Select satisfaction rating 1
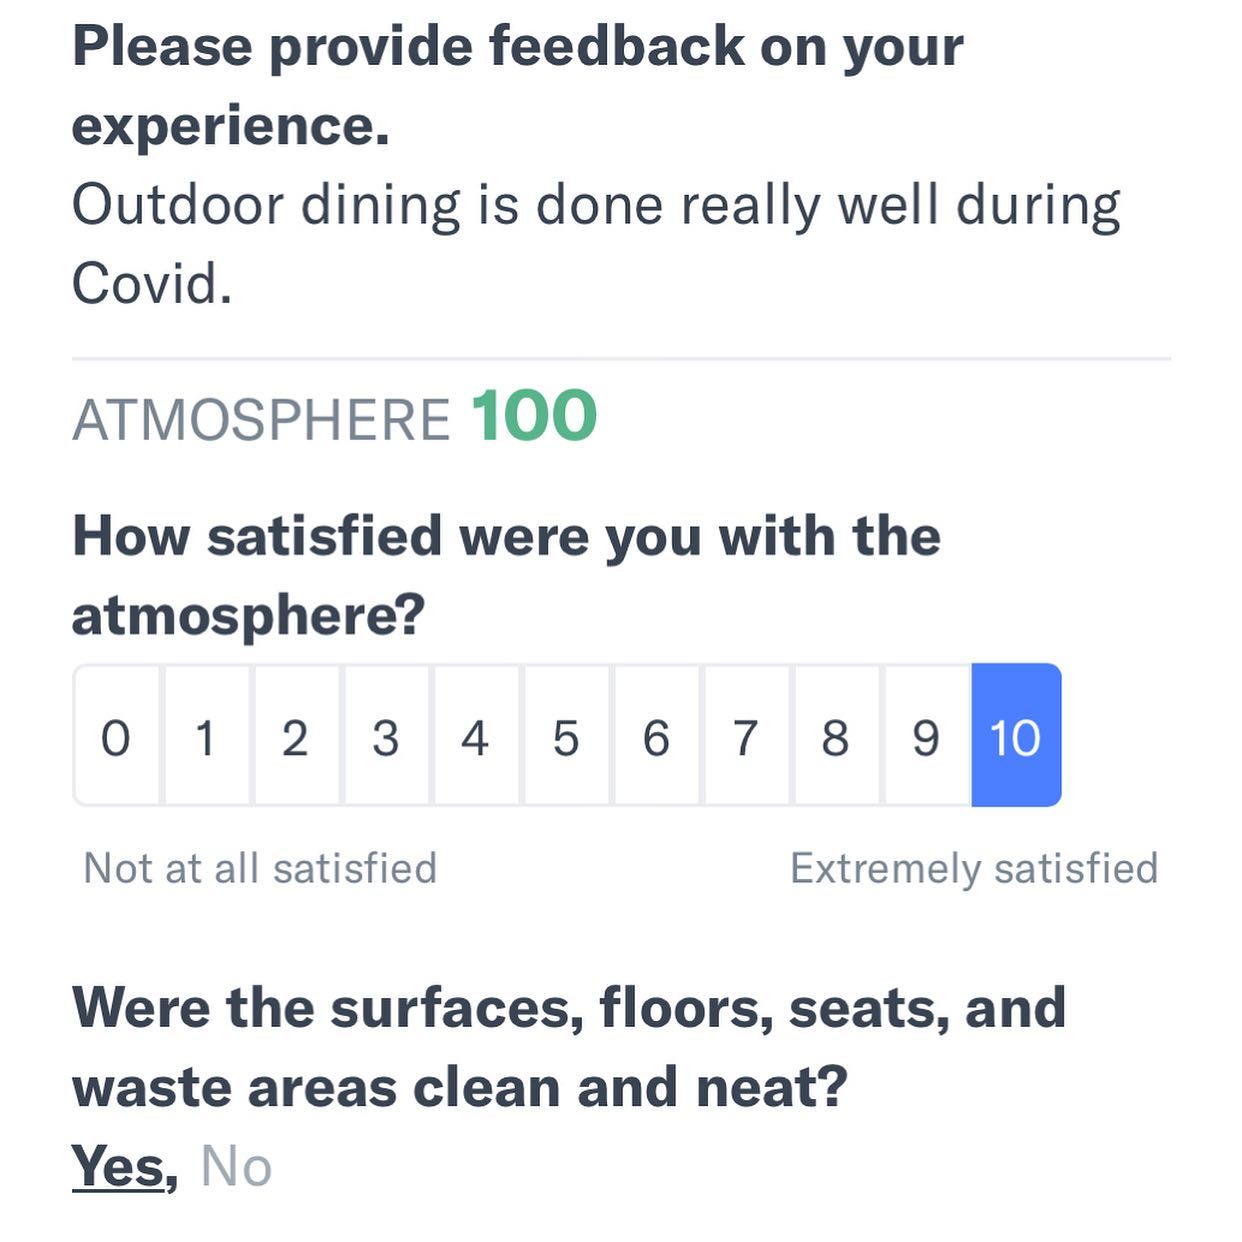 [206, 735]
